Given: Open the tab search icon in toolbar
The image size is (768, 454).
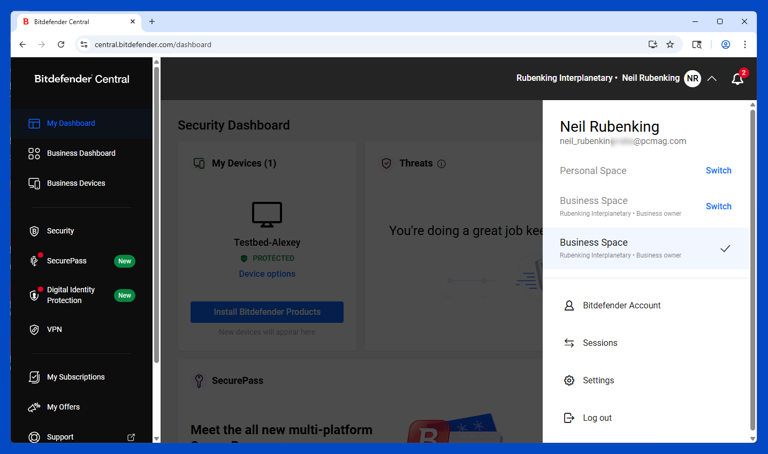Looking at the screenshot, I should coord(696,45).
